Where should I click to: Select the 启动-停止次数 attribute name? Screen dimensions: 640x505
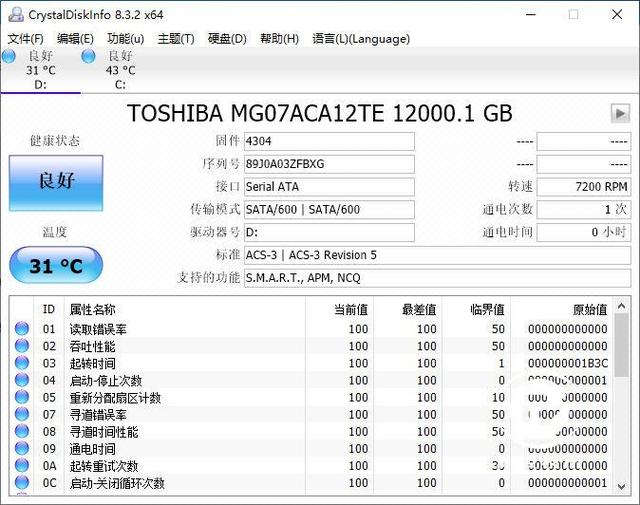pyautogui.click(x=105, y=380)
